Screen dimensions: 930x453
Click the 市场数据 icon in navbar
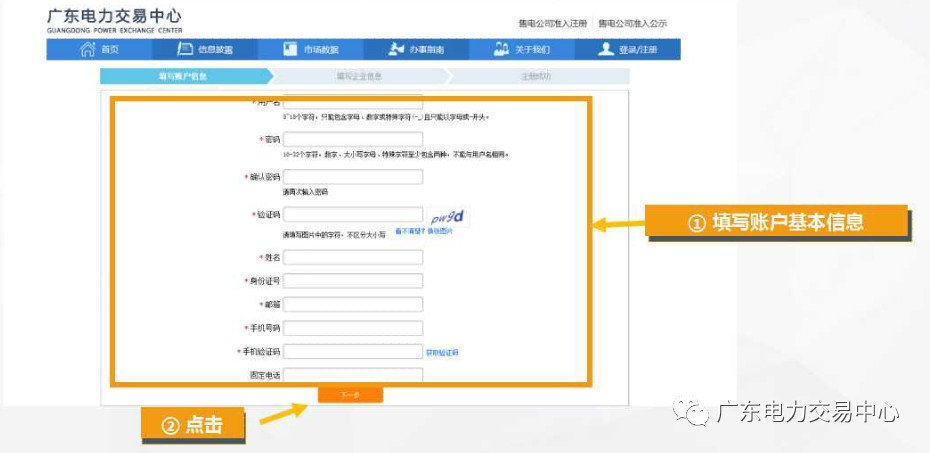coord(290,49)
